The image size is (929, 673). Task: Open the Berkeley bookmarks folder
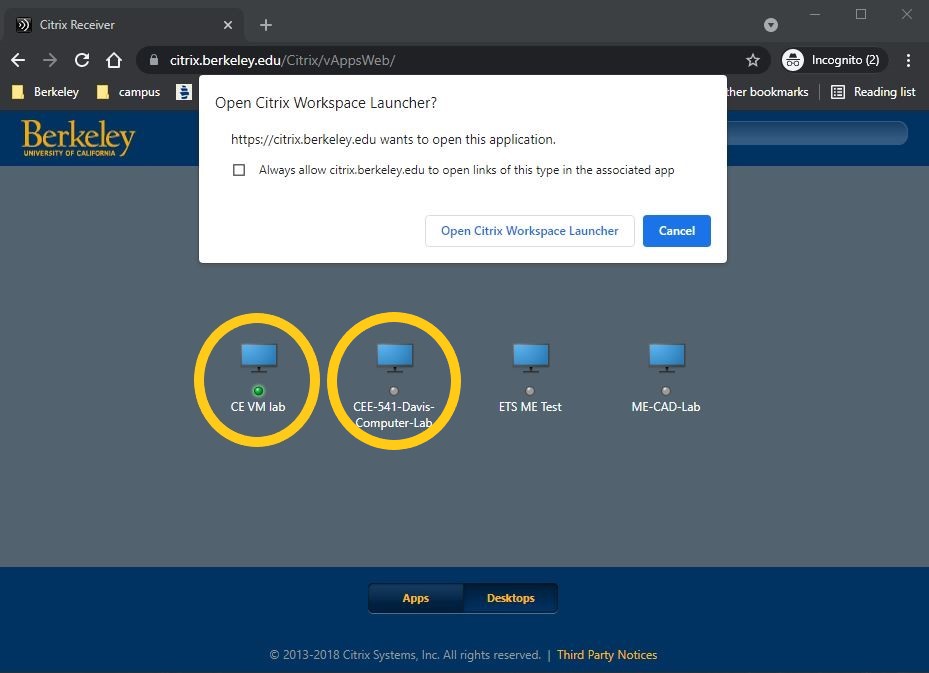(46, 92)
